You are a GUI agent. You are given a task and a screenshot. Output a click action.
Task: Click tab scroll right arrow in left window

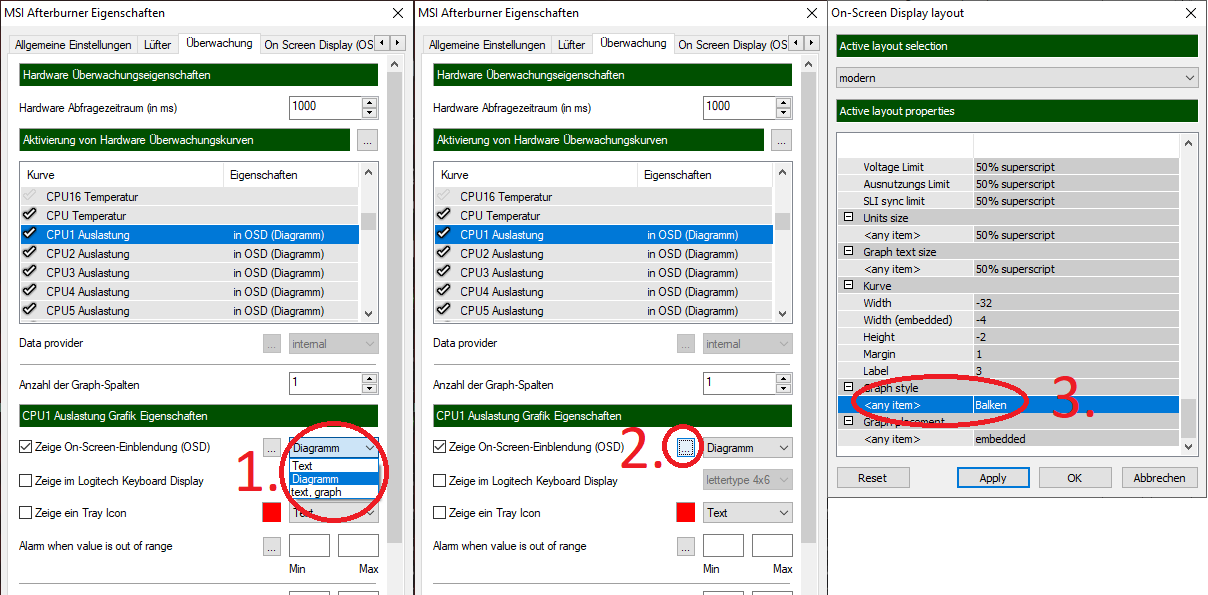click(398, 43)
